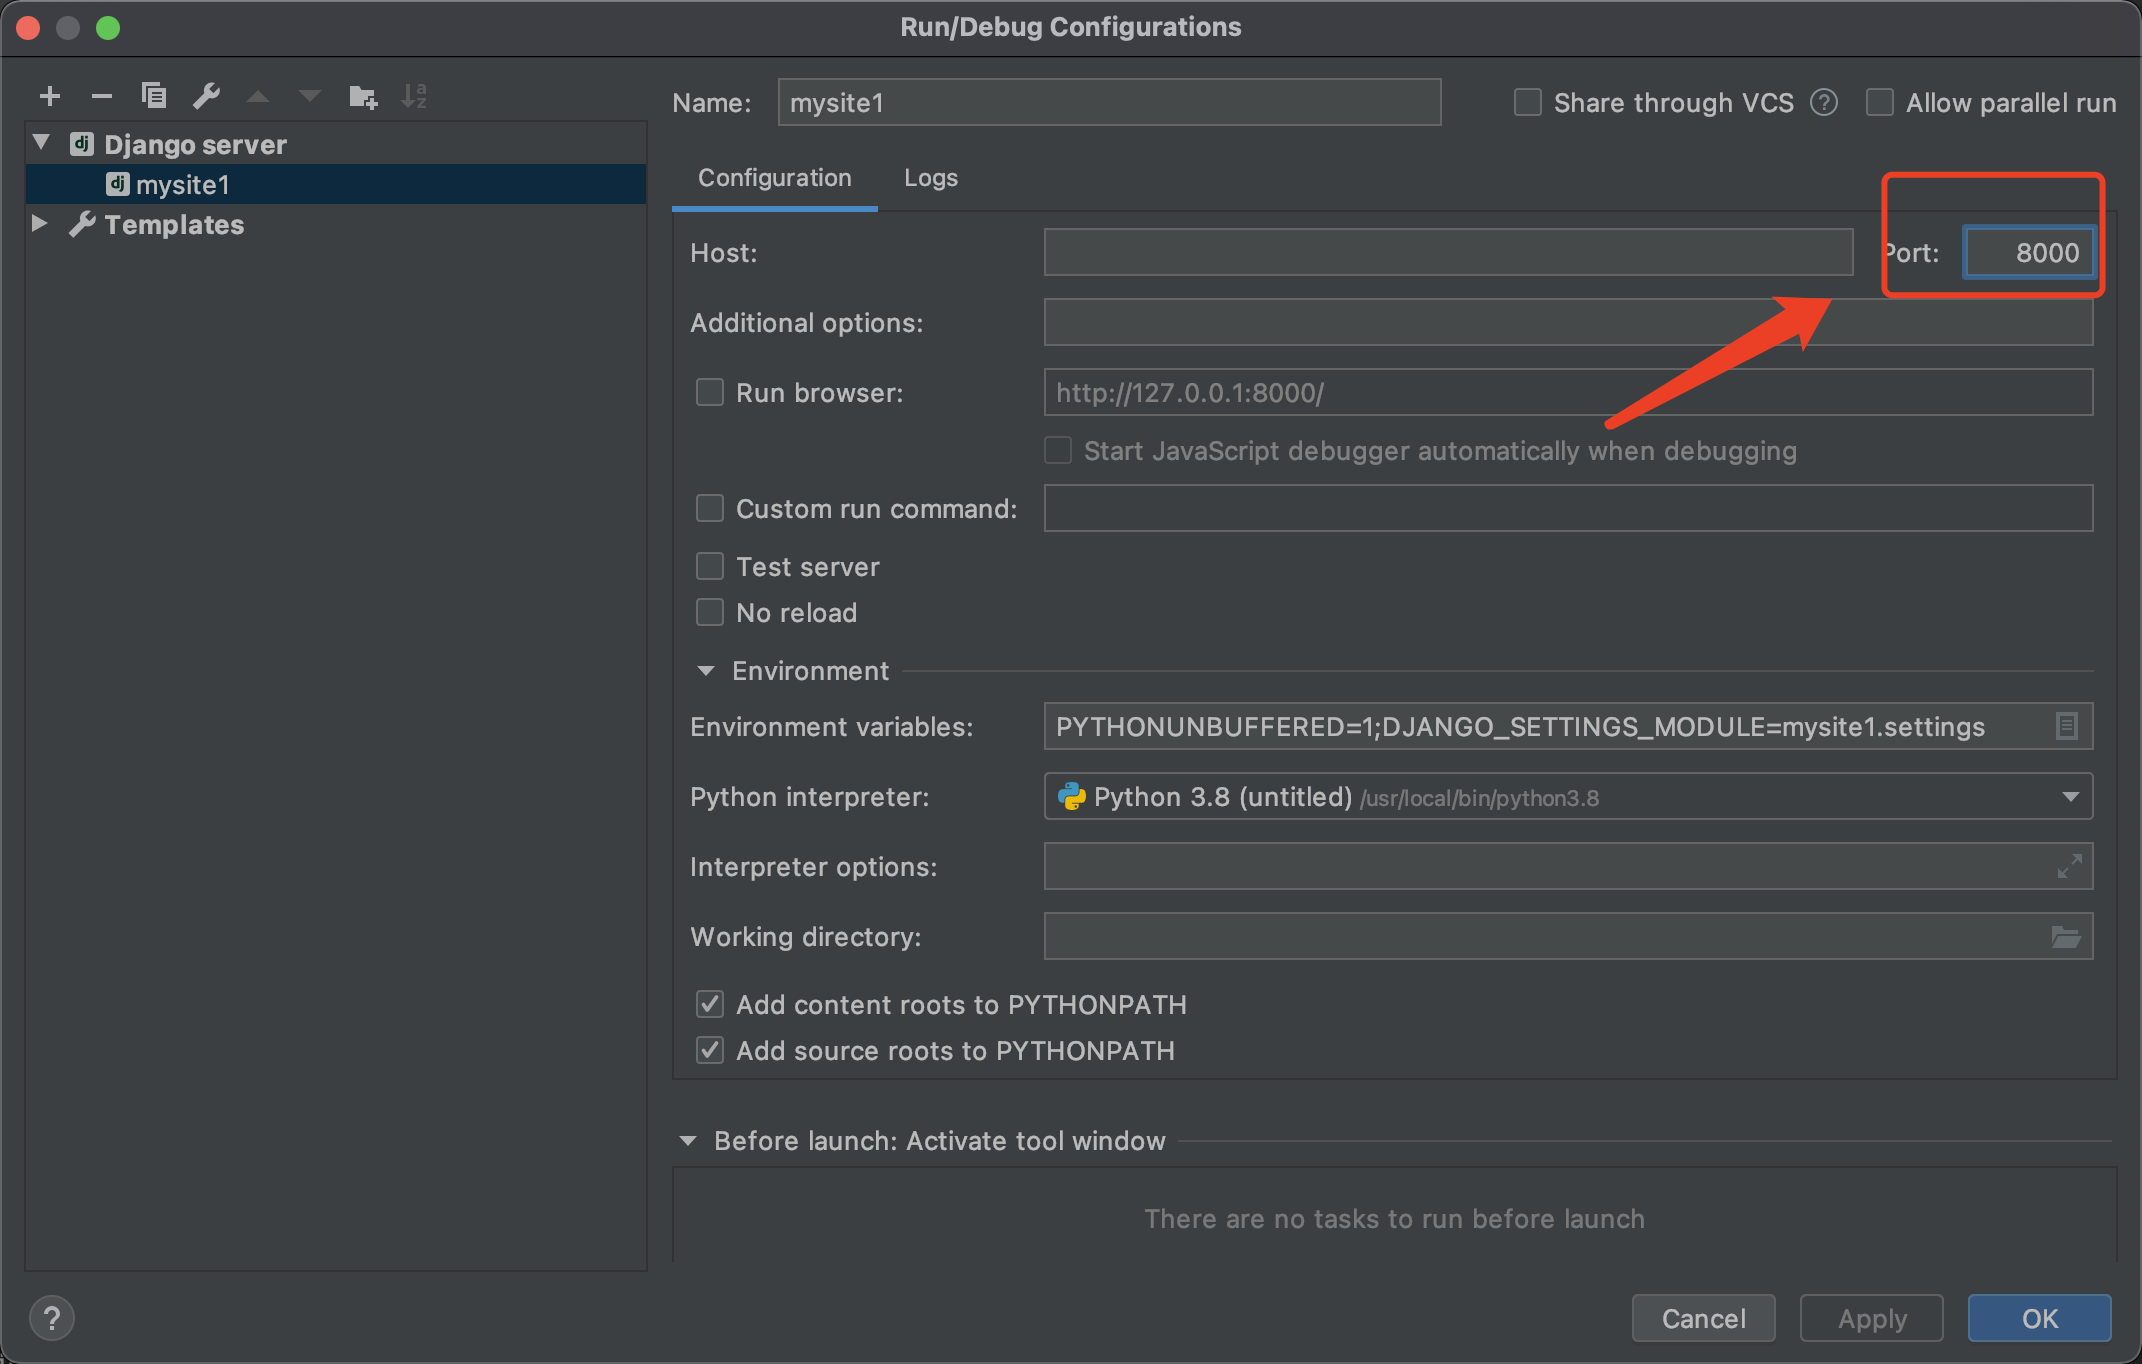Focus the Name input field
This screenshot has height=1364, width=2142.
pyautogui.click(x=1109, y=102)
